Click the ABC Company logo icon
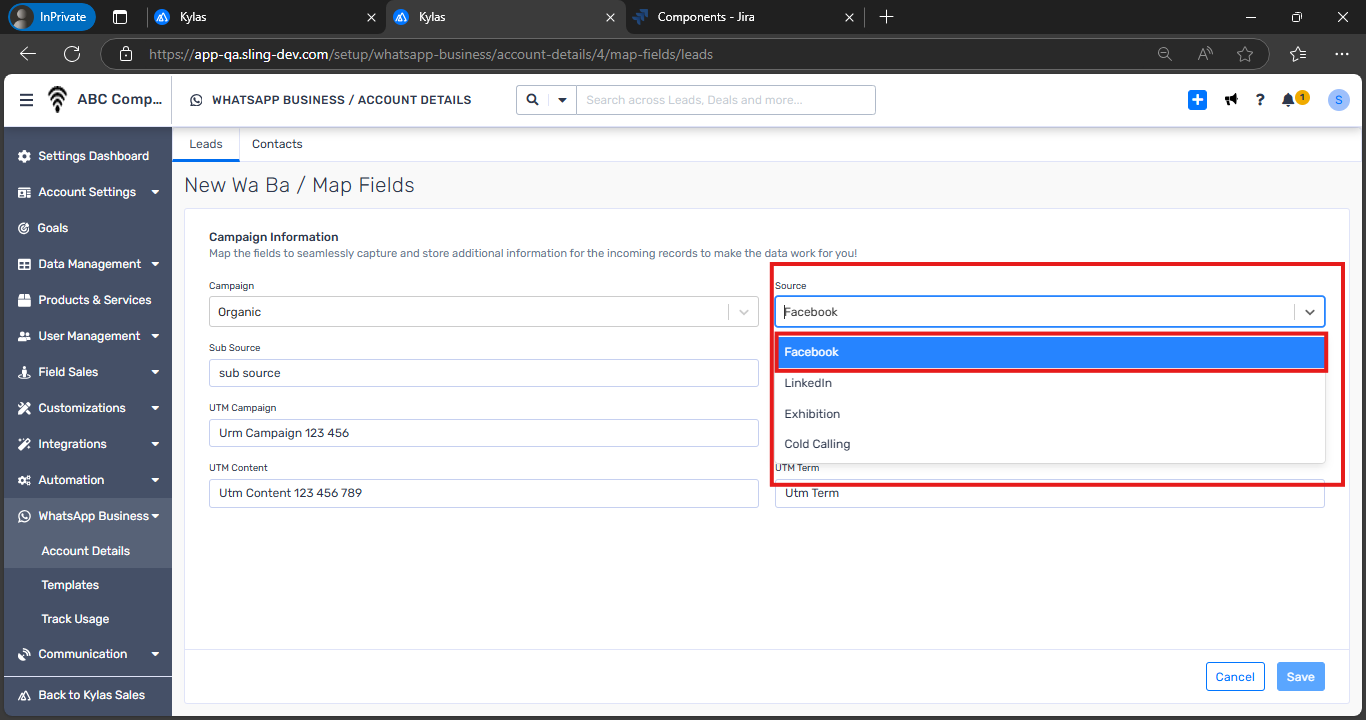This screenshot has height=720, width=1366. tap(57, 100)
